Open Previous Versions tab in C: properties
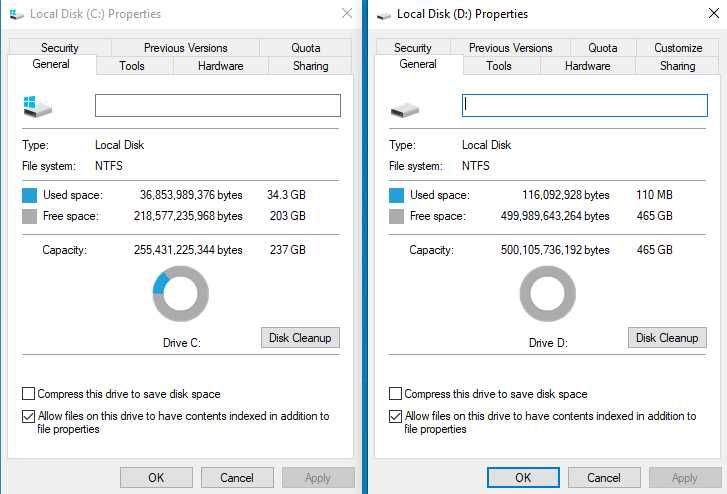Viewport: 727px width, 494px height. [185, 48]
